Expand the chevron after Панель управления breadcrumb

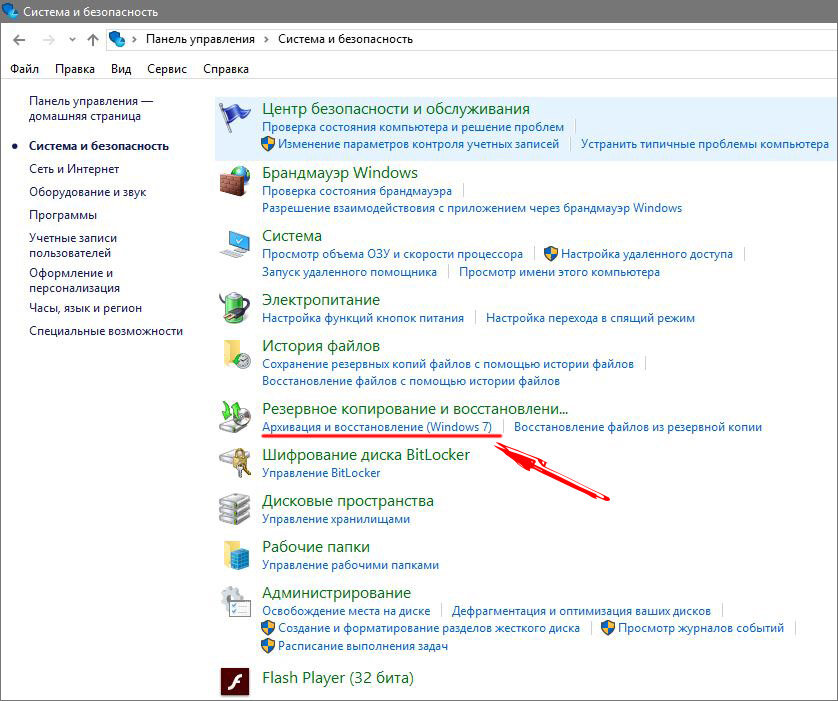tap(266, 39)
